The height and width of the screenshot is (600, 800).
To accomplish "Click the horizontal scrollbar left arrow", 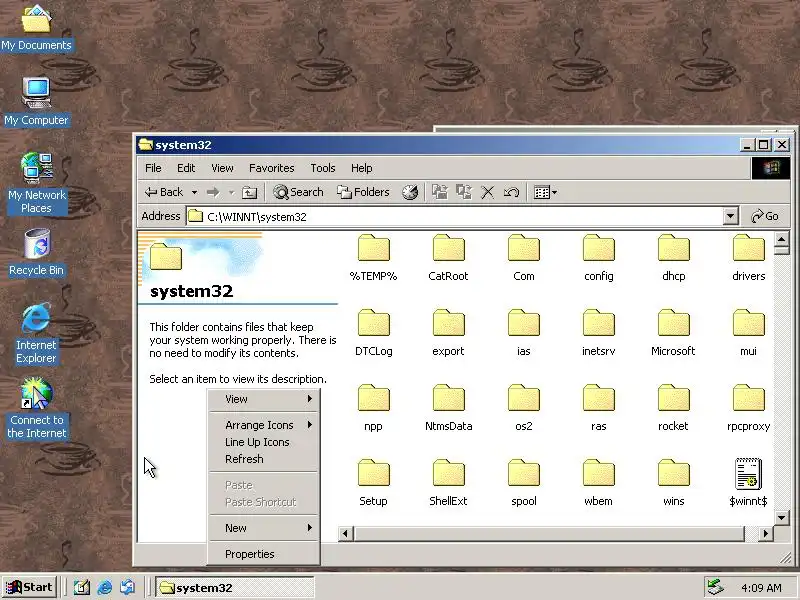I will (345, 534).
